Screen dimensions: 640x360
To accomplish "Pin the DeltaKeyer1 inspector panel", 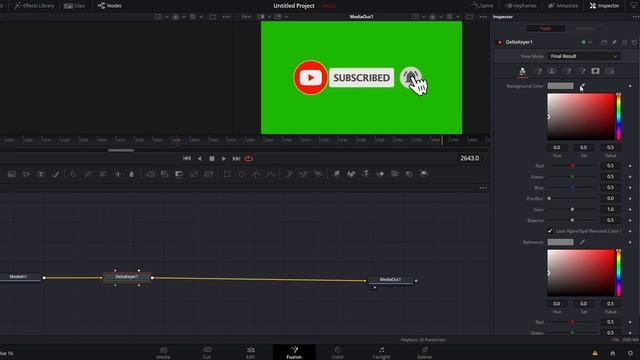I will point(614,42).
